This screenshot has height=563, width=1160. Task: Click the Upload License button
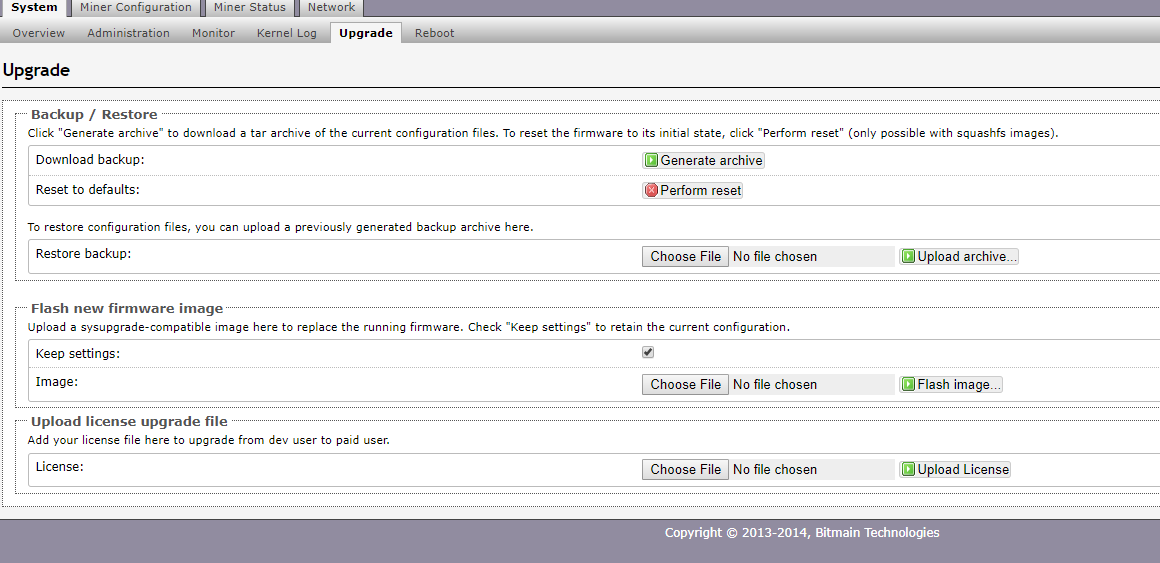coord(954,470)
